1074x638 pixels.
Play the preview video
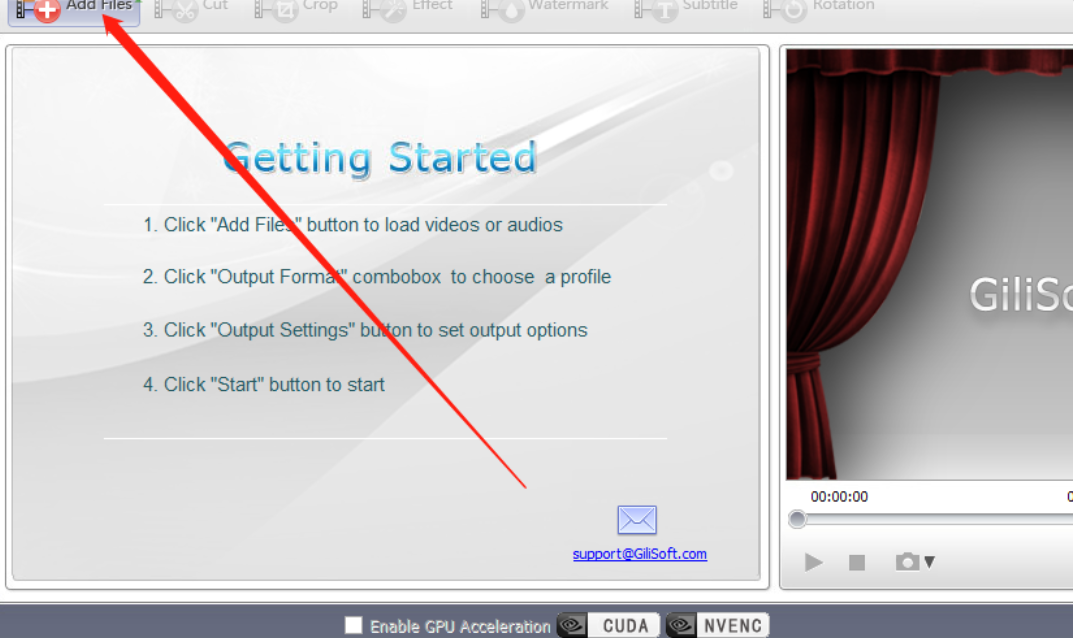[x=813, y=563]
